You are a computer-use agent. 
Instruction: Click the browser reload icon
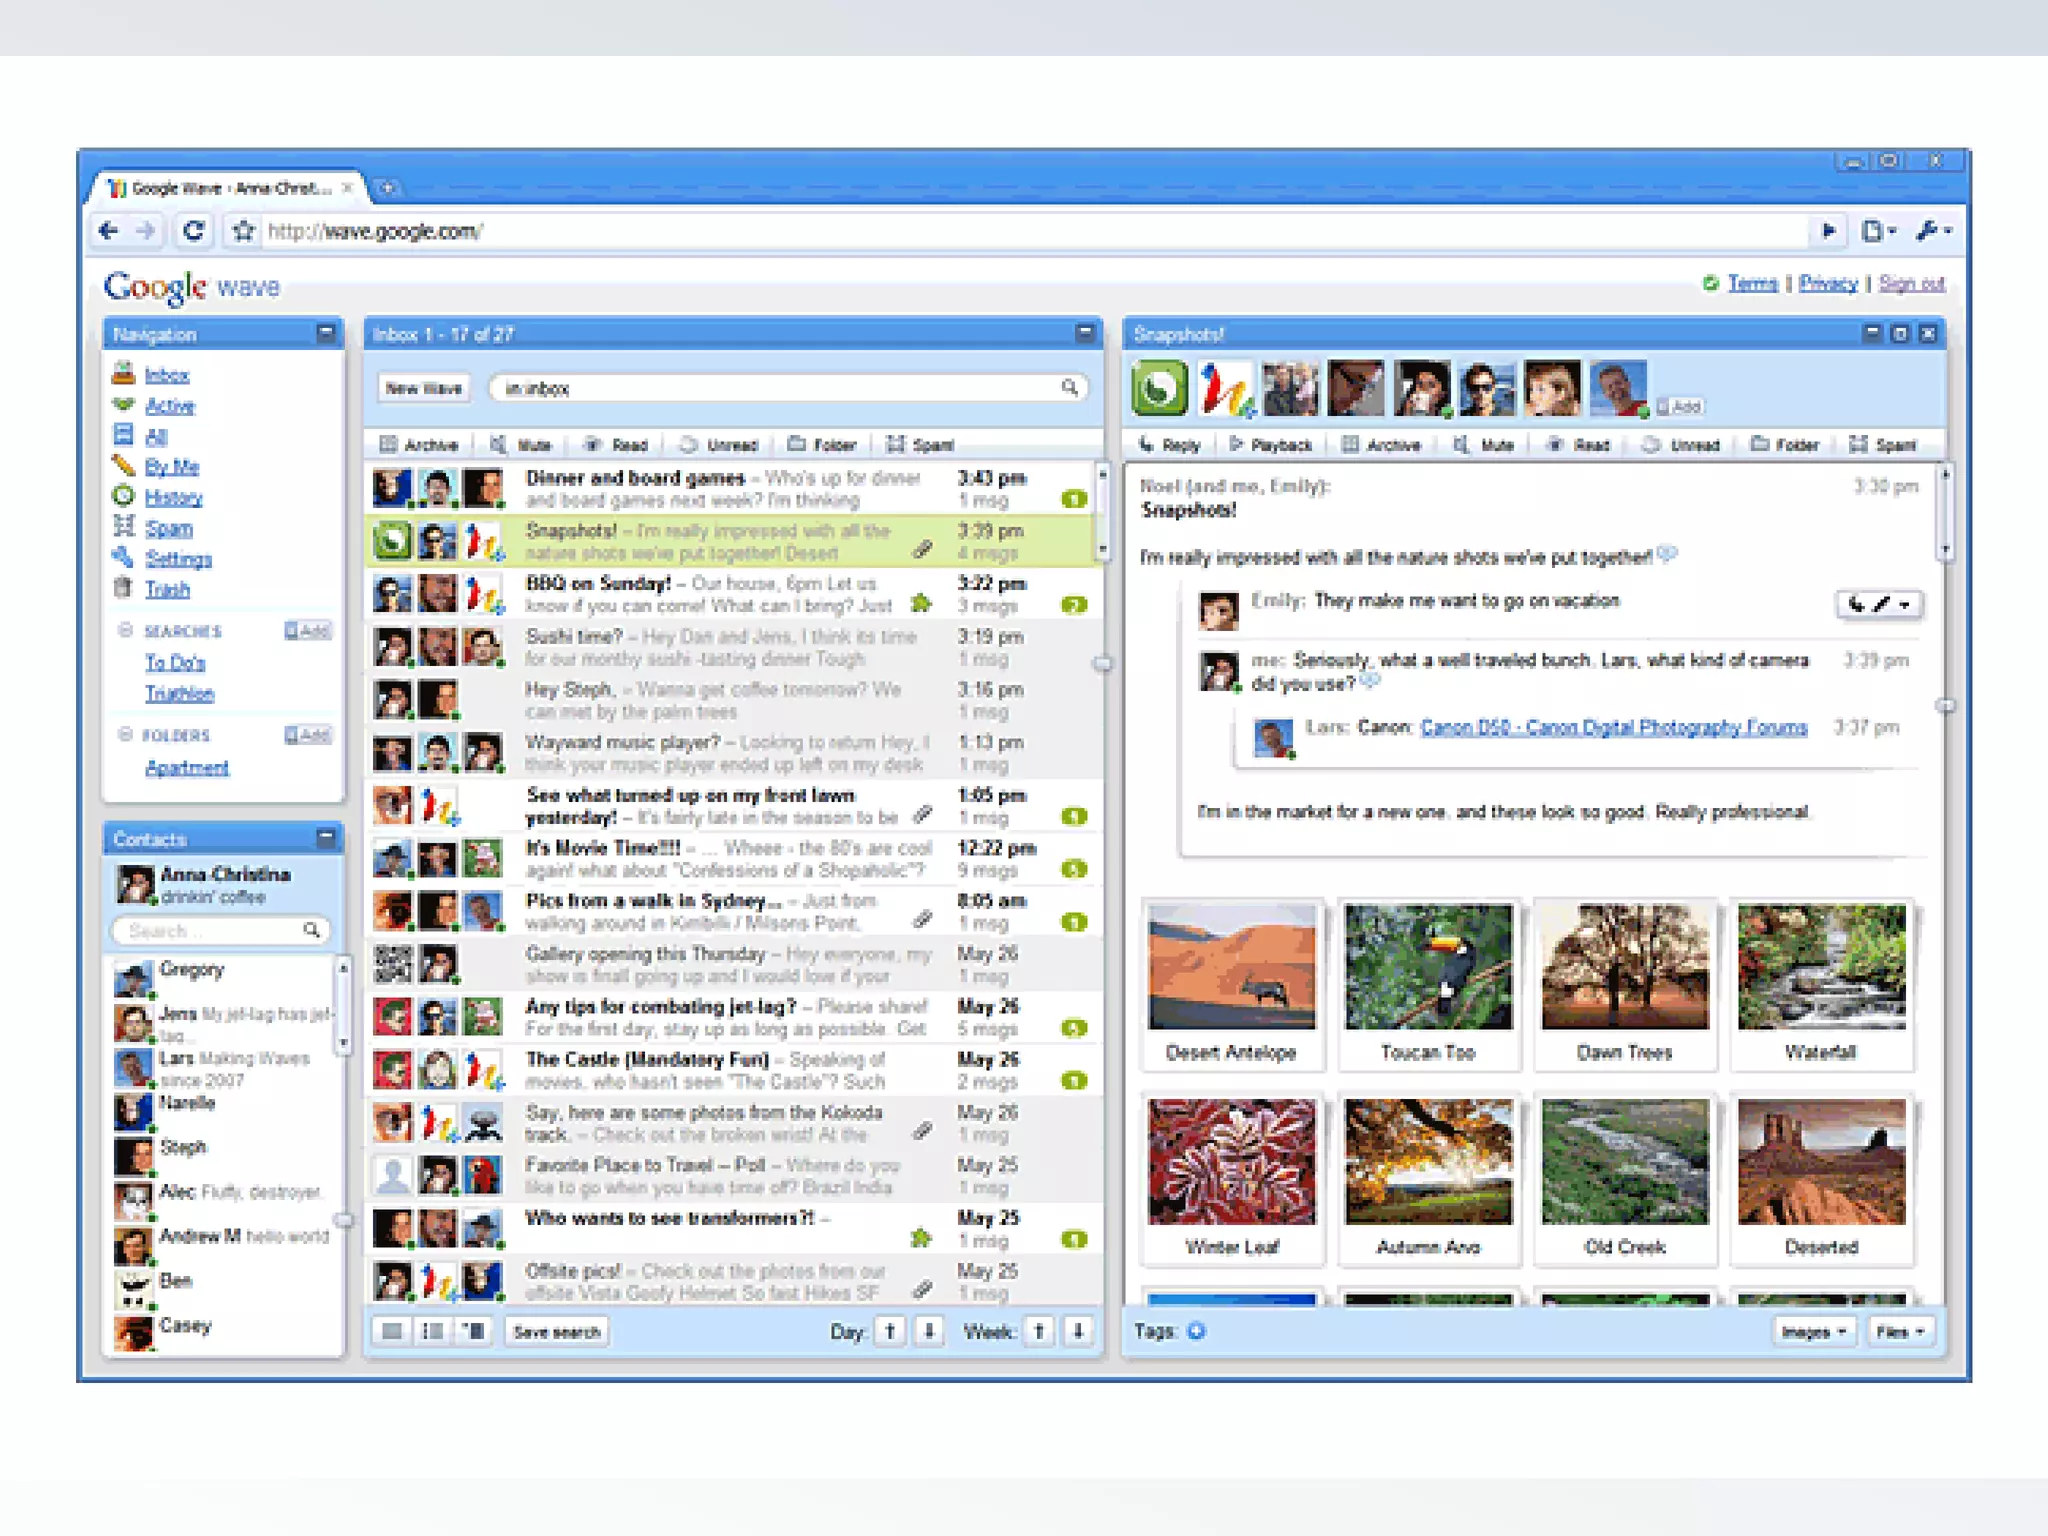click(x=194, y=231)
